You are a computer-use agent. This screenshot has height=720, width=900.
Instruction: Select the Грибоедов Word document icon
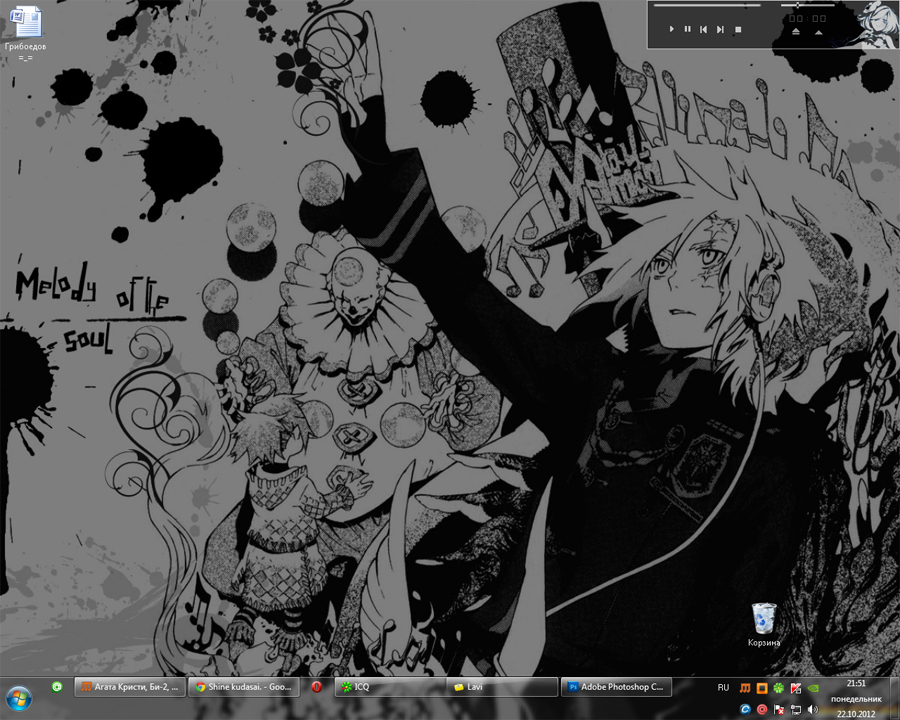pos(25,32)
